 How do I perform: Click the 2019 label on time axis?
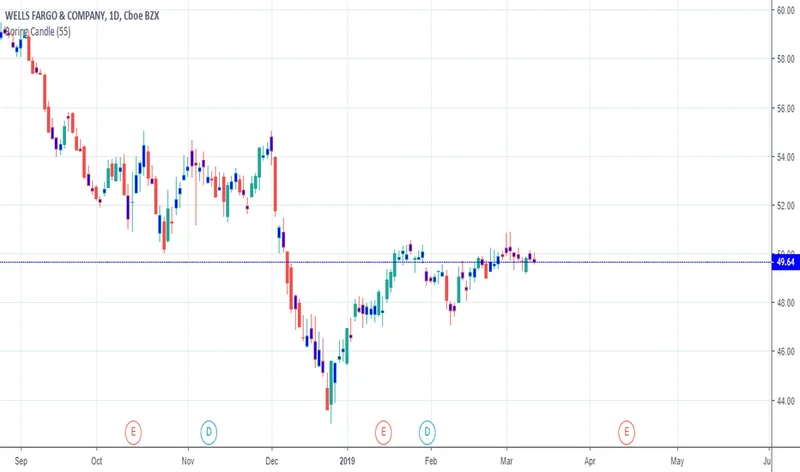pyautogui.click(x=346, y=462)
